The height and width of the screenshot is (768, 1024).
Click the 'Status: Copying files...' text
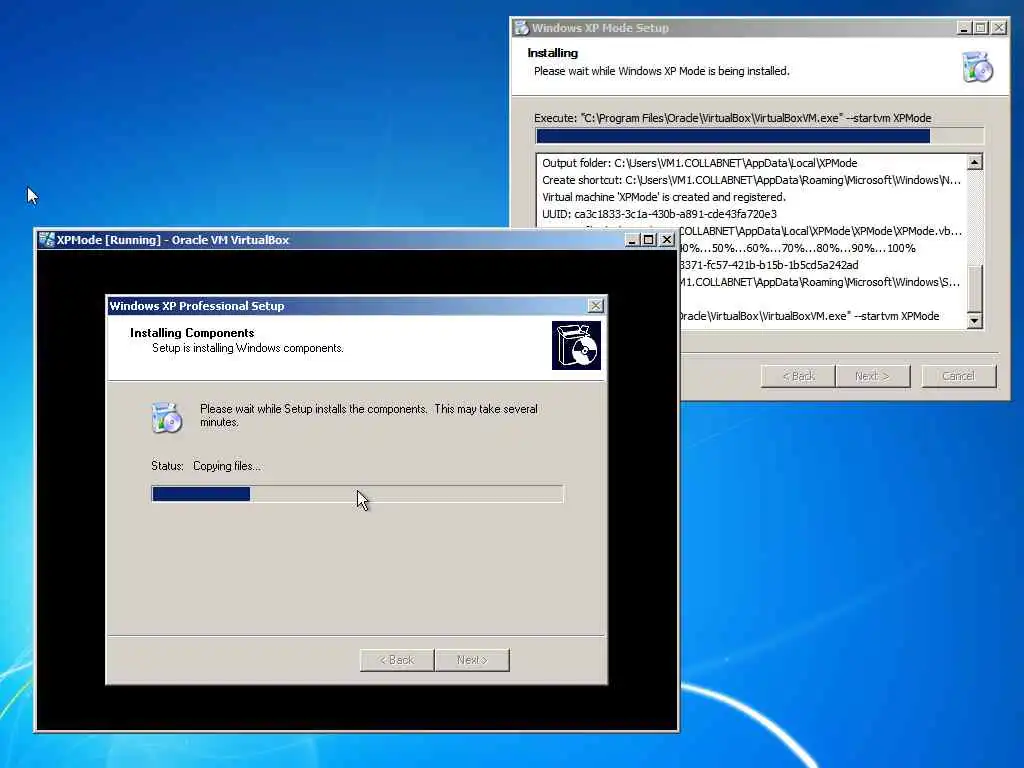206,466
